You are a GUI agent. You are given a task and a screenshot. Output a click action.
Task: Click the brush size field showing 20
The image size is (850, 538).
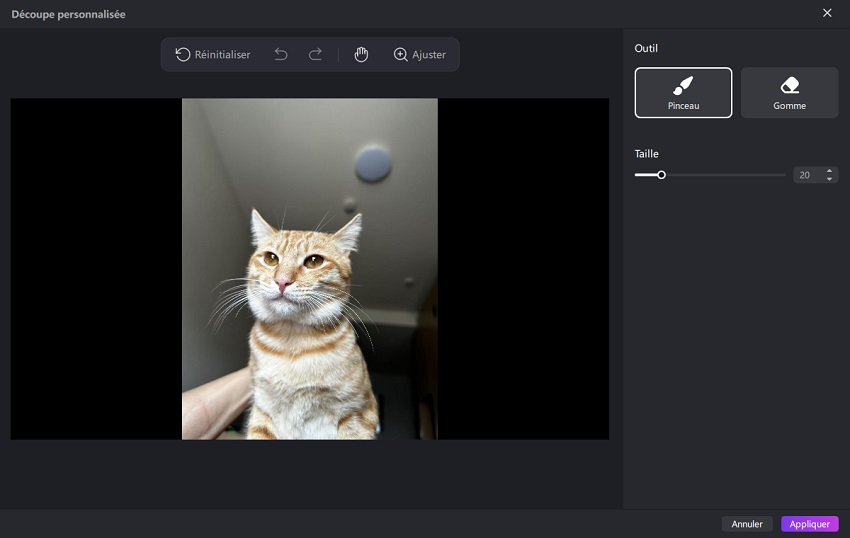[806, 175]
